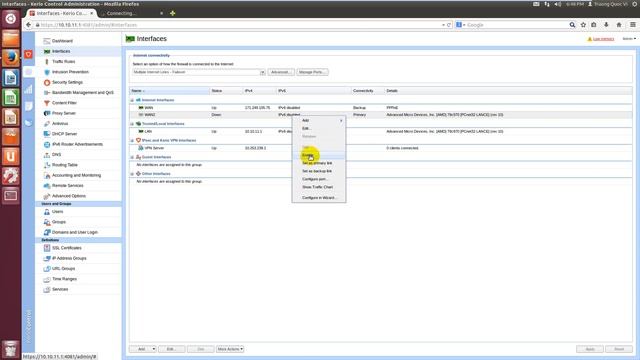Open Intrusion Prevention section

70,72
